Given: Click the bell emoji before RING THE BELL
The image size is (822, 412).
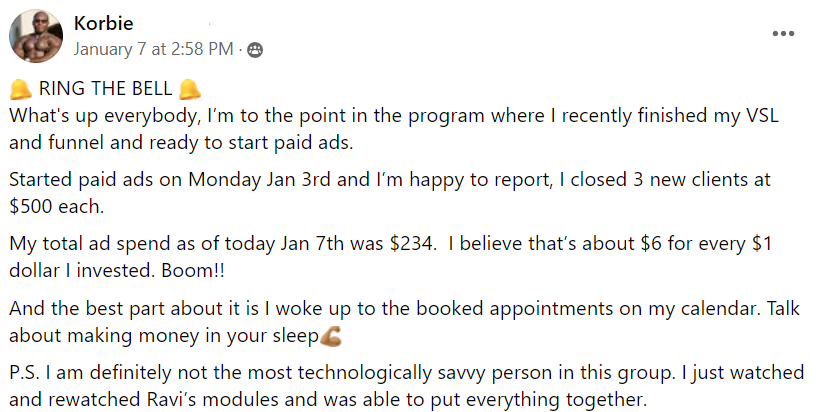Looking at the screenshot, I should (21, 89).
